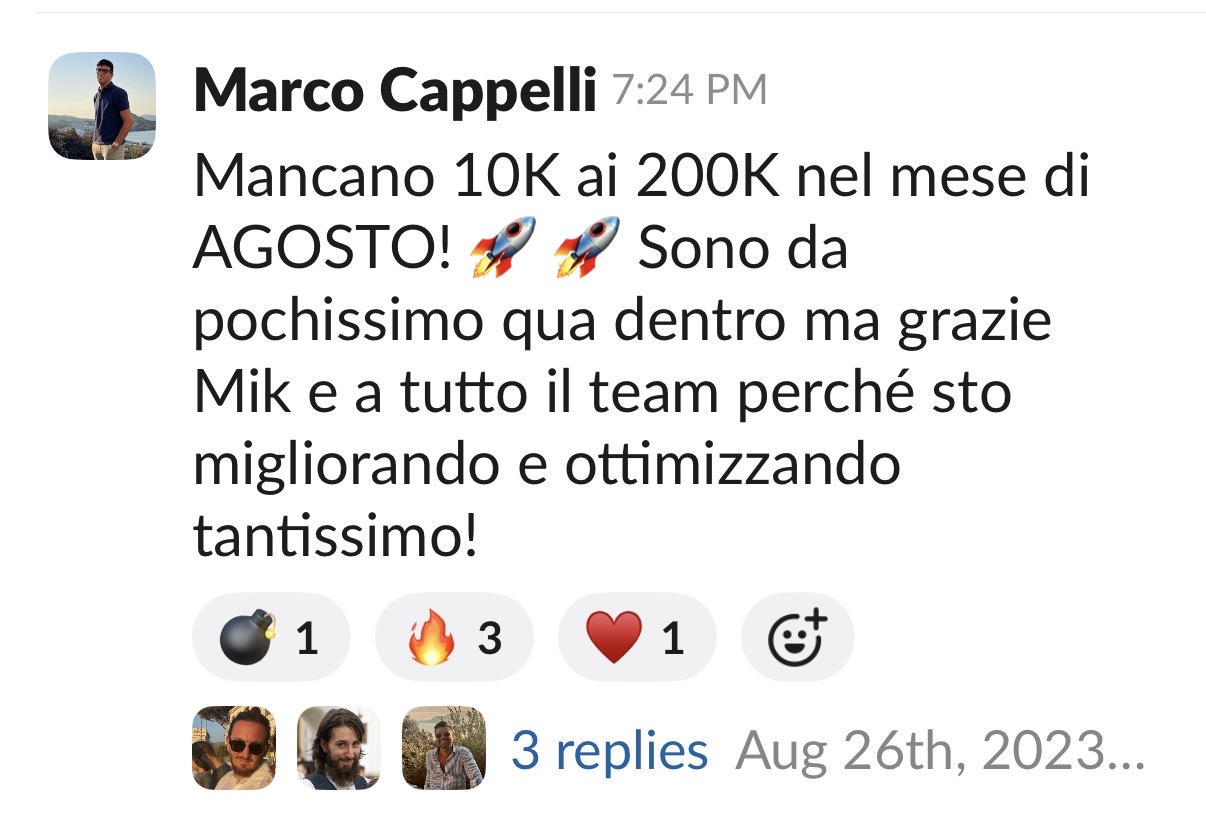Click the fire reaction count number 3
The height and width of the screenshot is (820, 1206).
(x=489, y=638)
